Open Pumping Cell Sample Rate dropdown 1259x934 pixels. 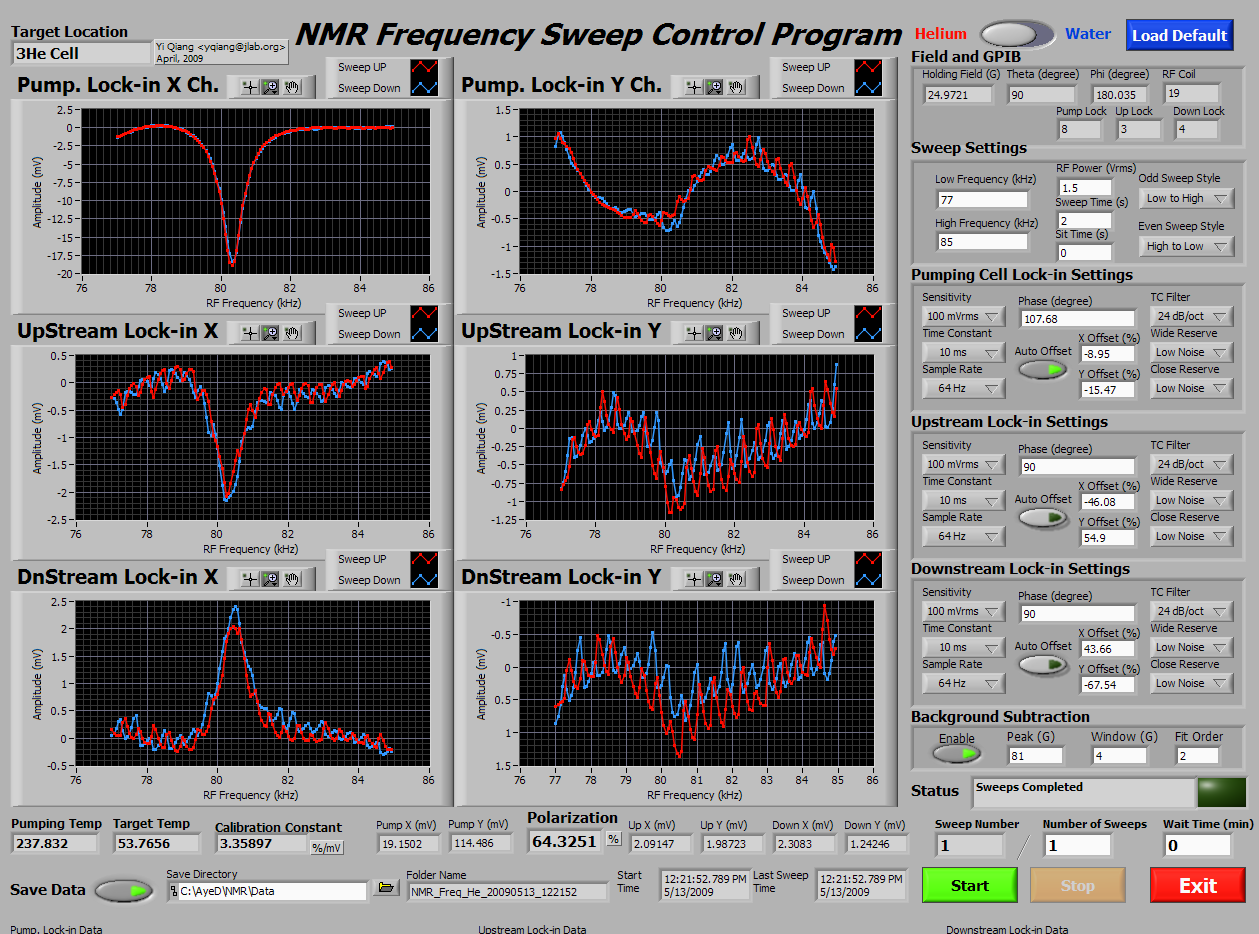click(963, 388)
